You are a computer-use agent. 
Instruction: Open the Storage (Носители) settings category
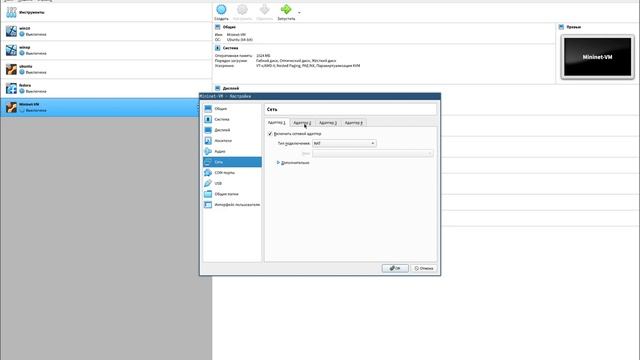232,140
